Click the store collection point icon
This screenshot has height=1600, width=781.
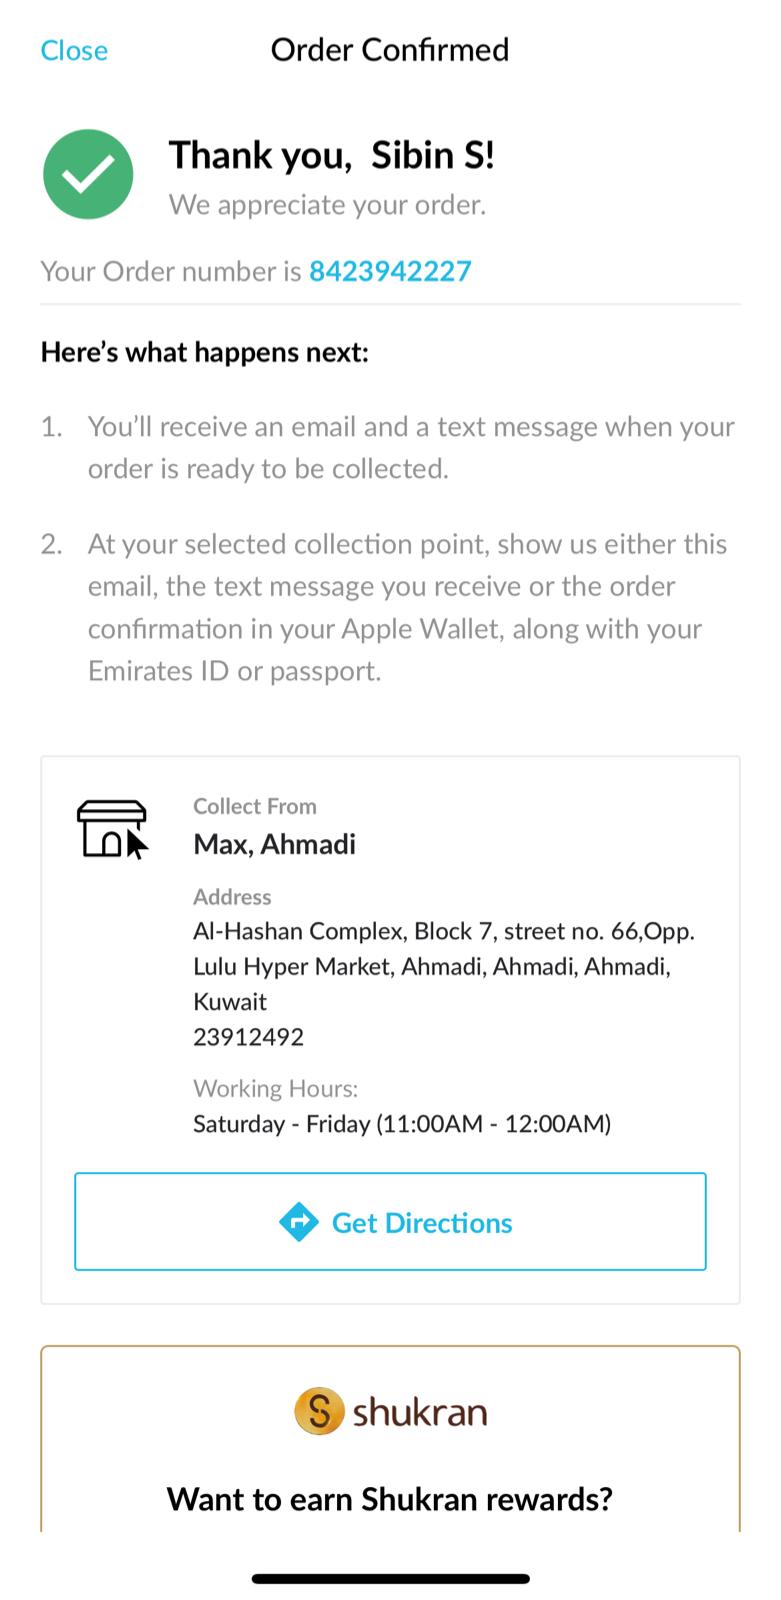112,829
